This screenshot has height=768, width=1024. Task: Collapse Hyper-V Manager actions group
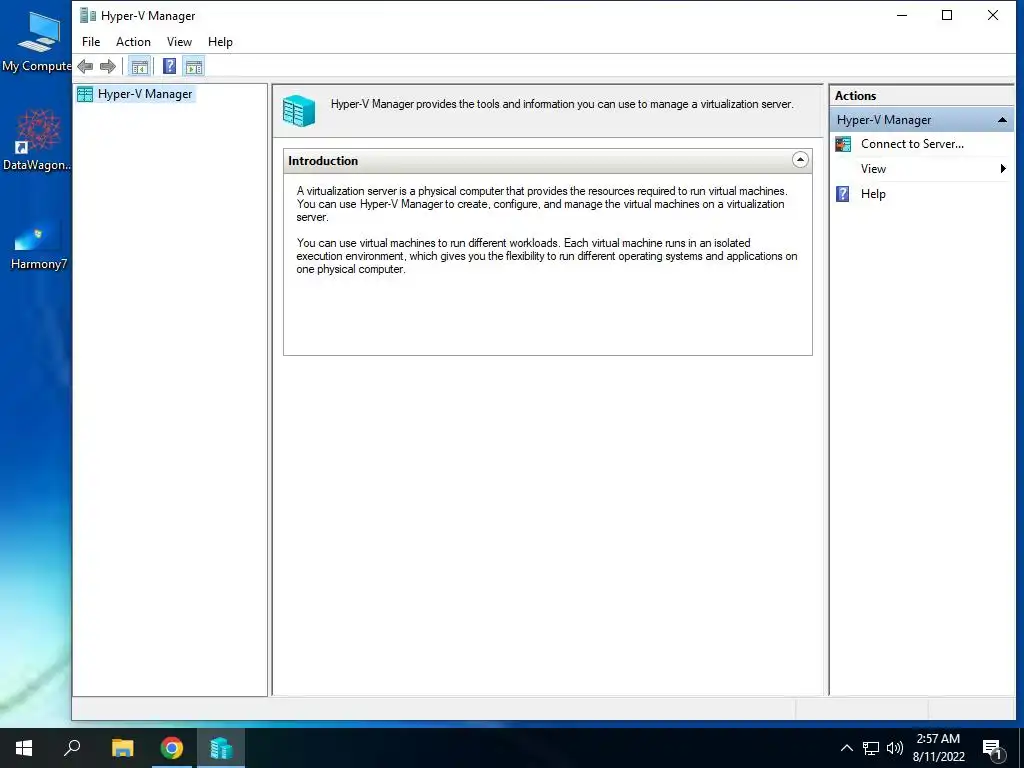(x=1002, y=120)
